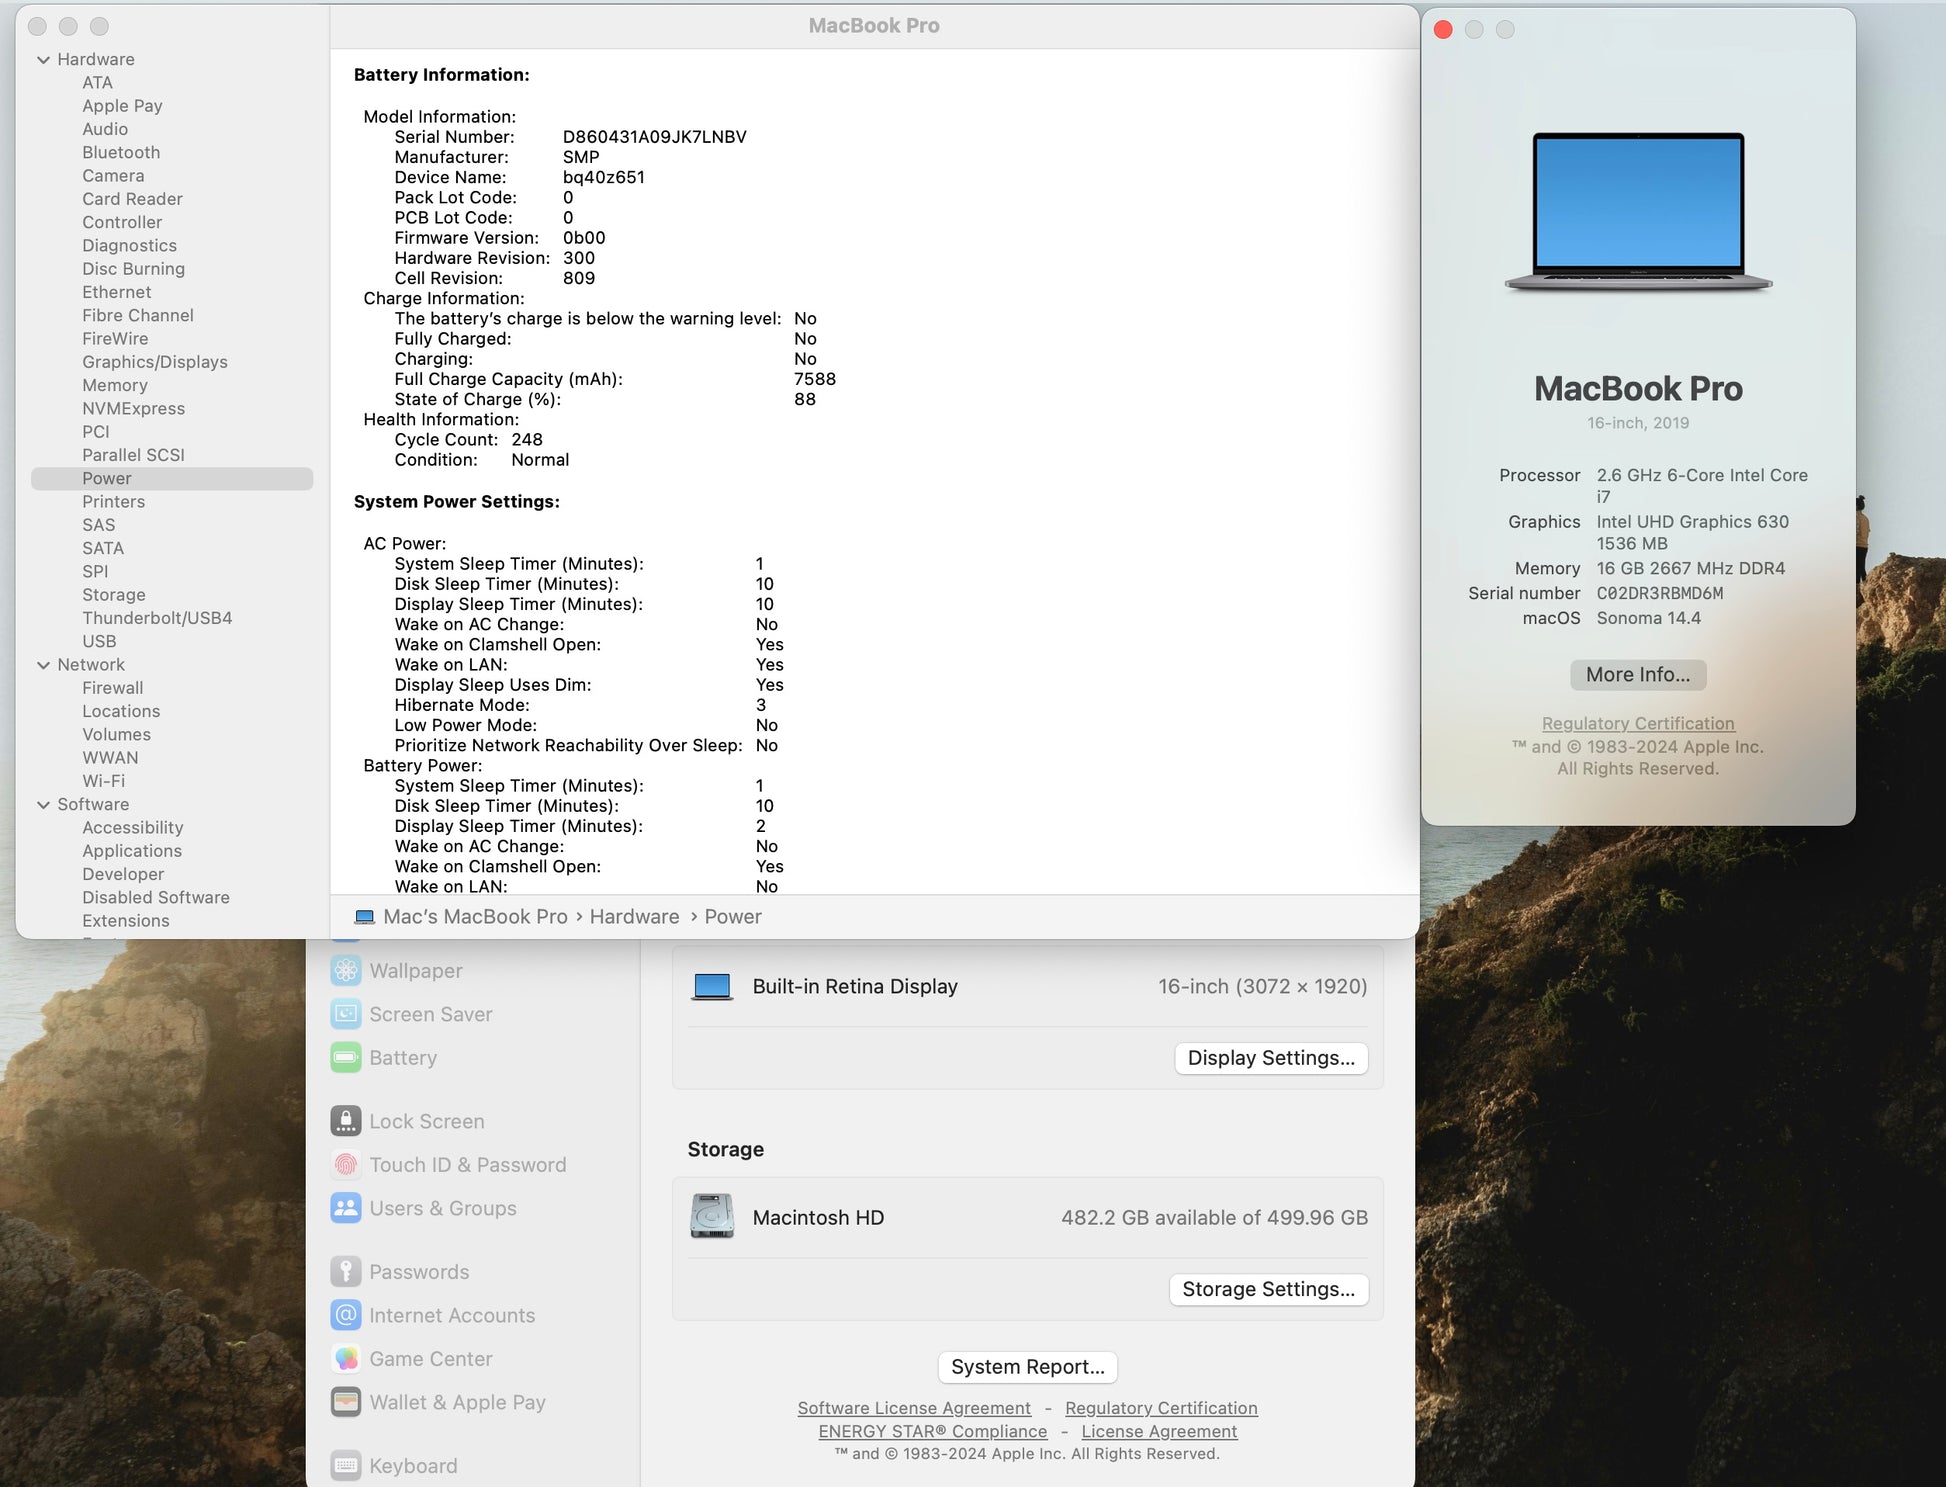1946x1487 pixels.
Task: Collapse the Network tree section
Action: [x=43, y=665]
